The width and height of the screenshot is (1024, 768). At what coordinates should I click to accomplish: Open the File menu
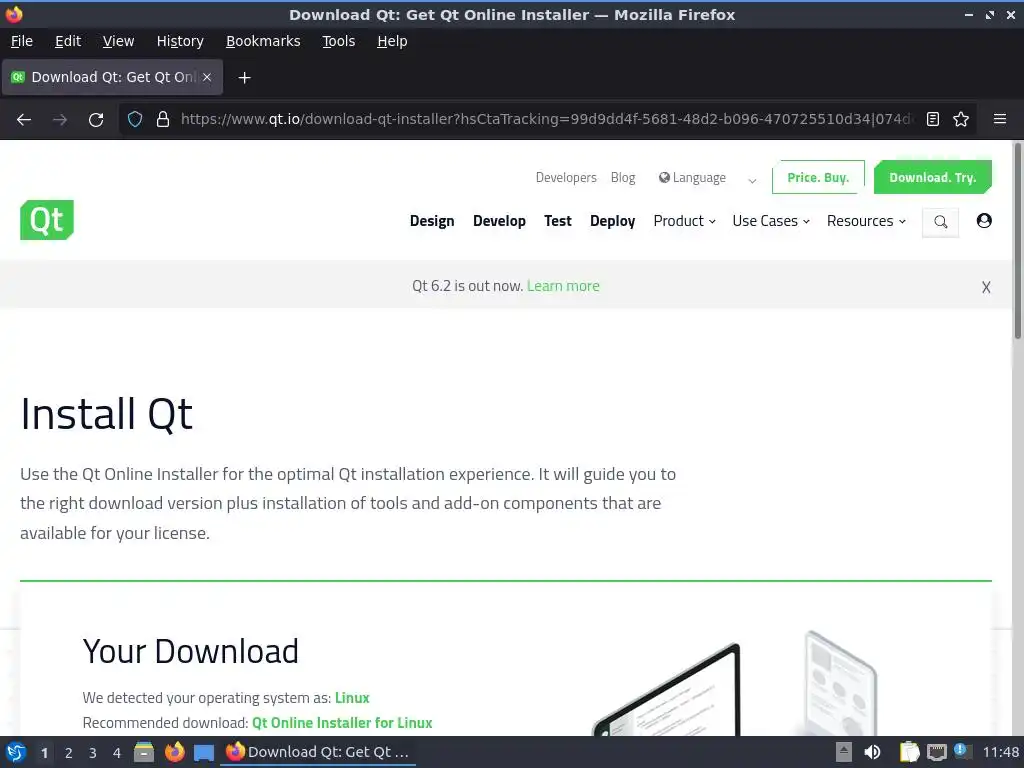(22, 41)
